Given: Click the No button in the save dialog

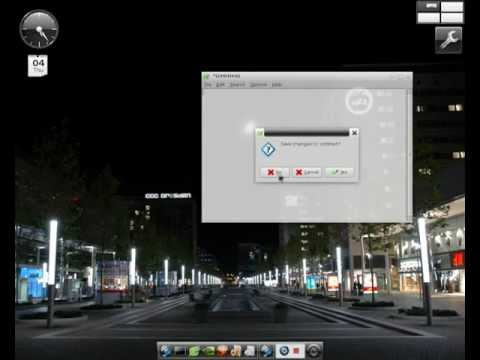Looking at the screenshot, I should point(274,172).
